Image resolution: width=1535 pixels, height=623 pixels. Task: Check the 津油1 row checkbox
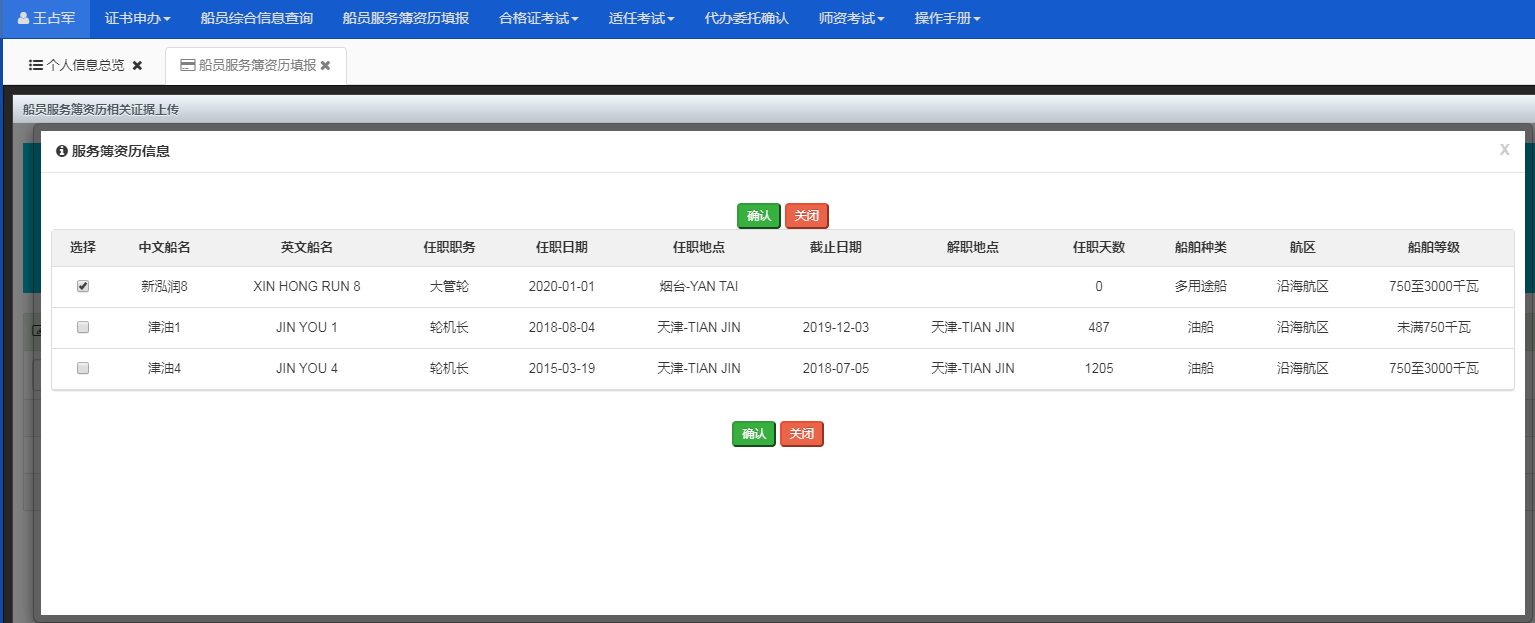pyautogui.click(x=83, y=327)
